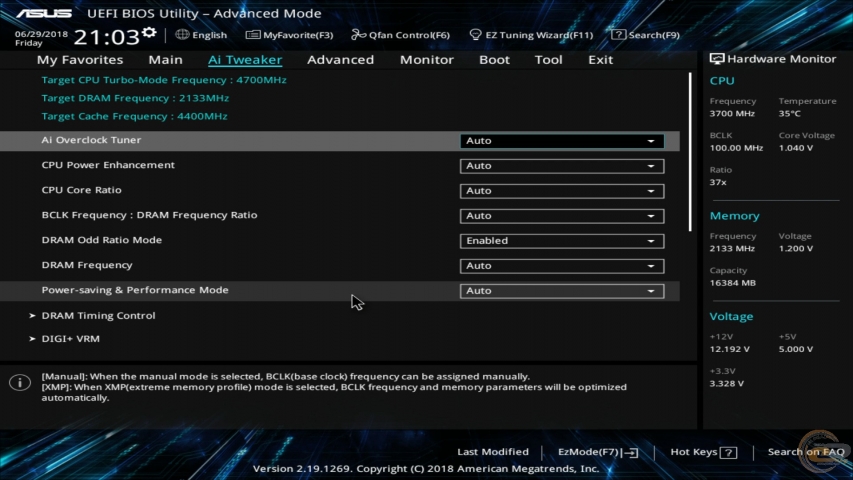Switch to EzMode(F7)
This screenshot has height=480, width=853.
tap(598, 452)
